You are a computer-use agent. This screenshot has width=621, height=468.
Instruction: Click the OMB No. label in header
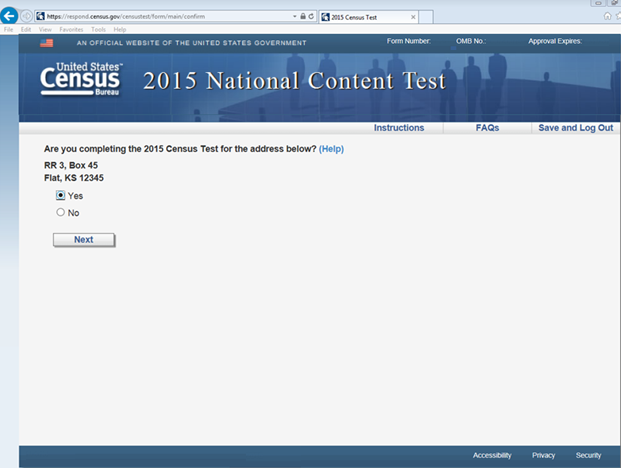click(x=471, y=41)
